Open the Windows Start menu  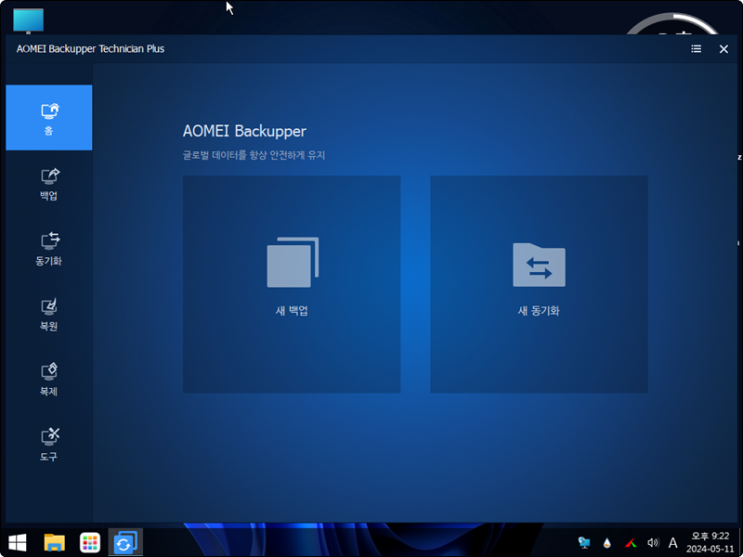[x=18, y=543]
